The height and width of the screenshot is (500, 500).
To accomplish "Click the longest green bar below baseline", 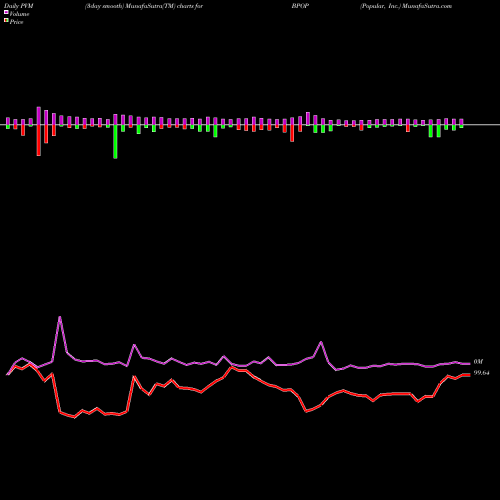I will click(115, 141).
